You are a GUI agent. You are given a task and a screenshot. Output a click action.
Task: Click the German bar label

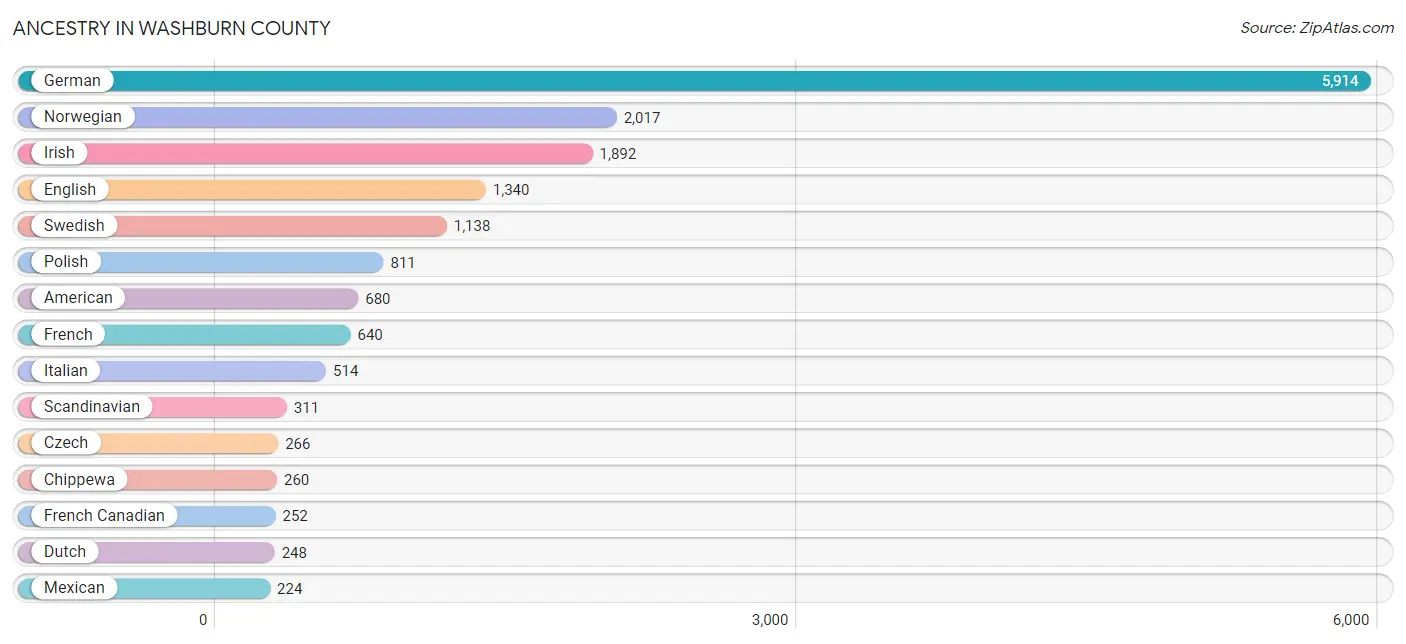pyautogui.click(x=72, y=80)
